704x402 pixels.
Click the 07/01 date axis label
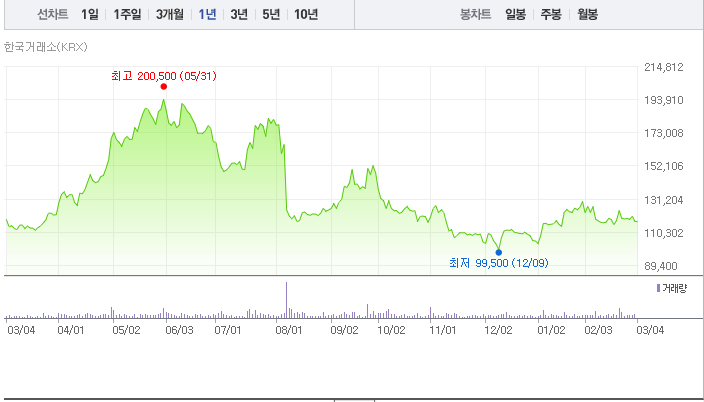[228, 330]
